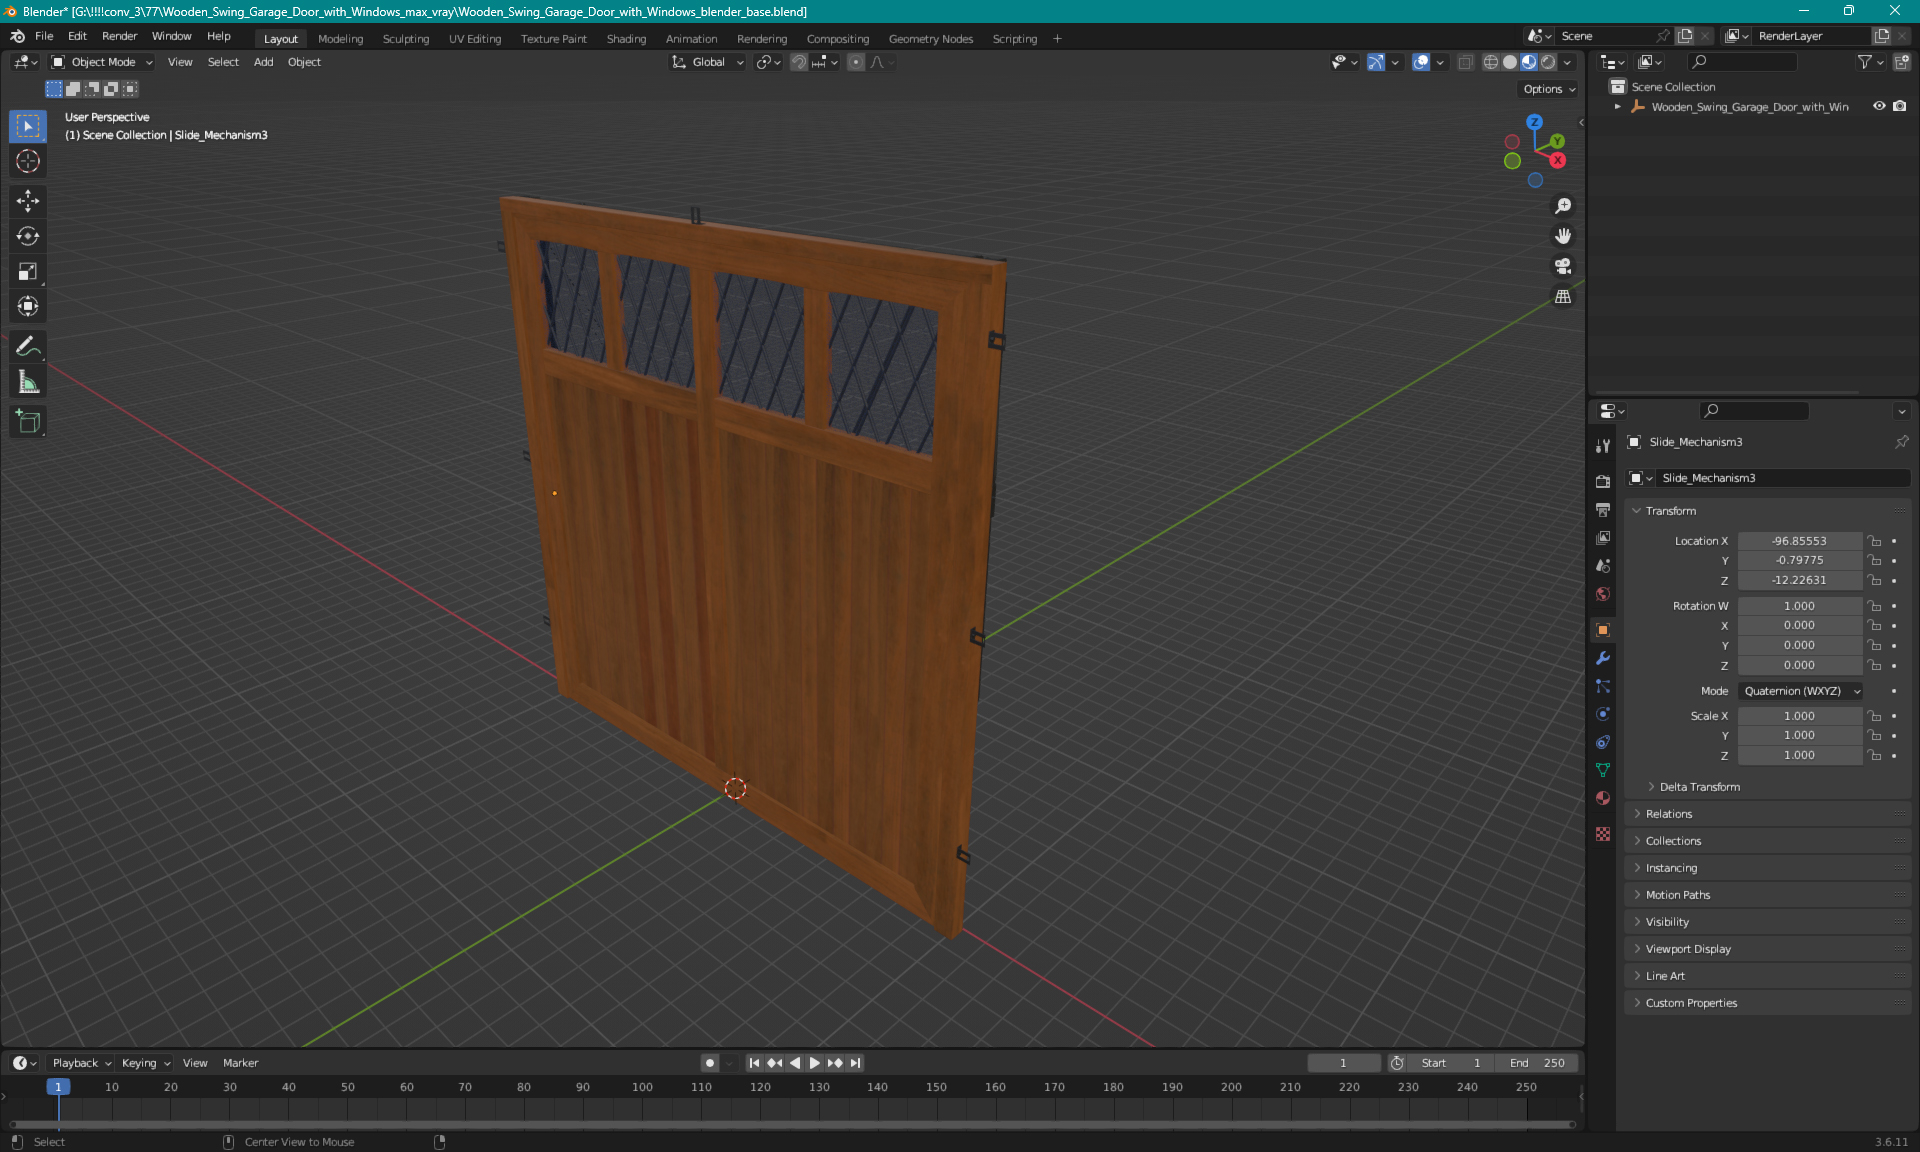Open the Render properties tab
This screenshot has height=1152, width=1920.
(x=1603, y=481)
